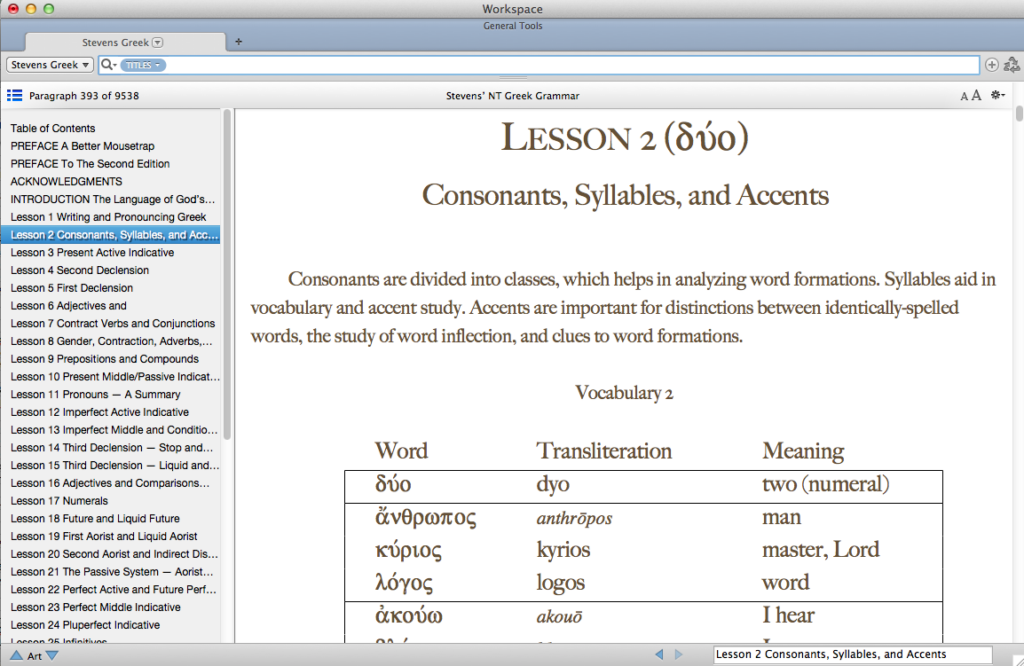Toggle the table of contents list icon

pyautogui.click(x=14, y=95)
